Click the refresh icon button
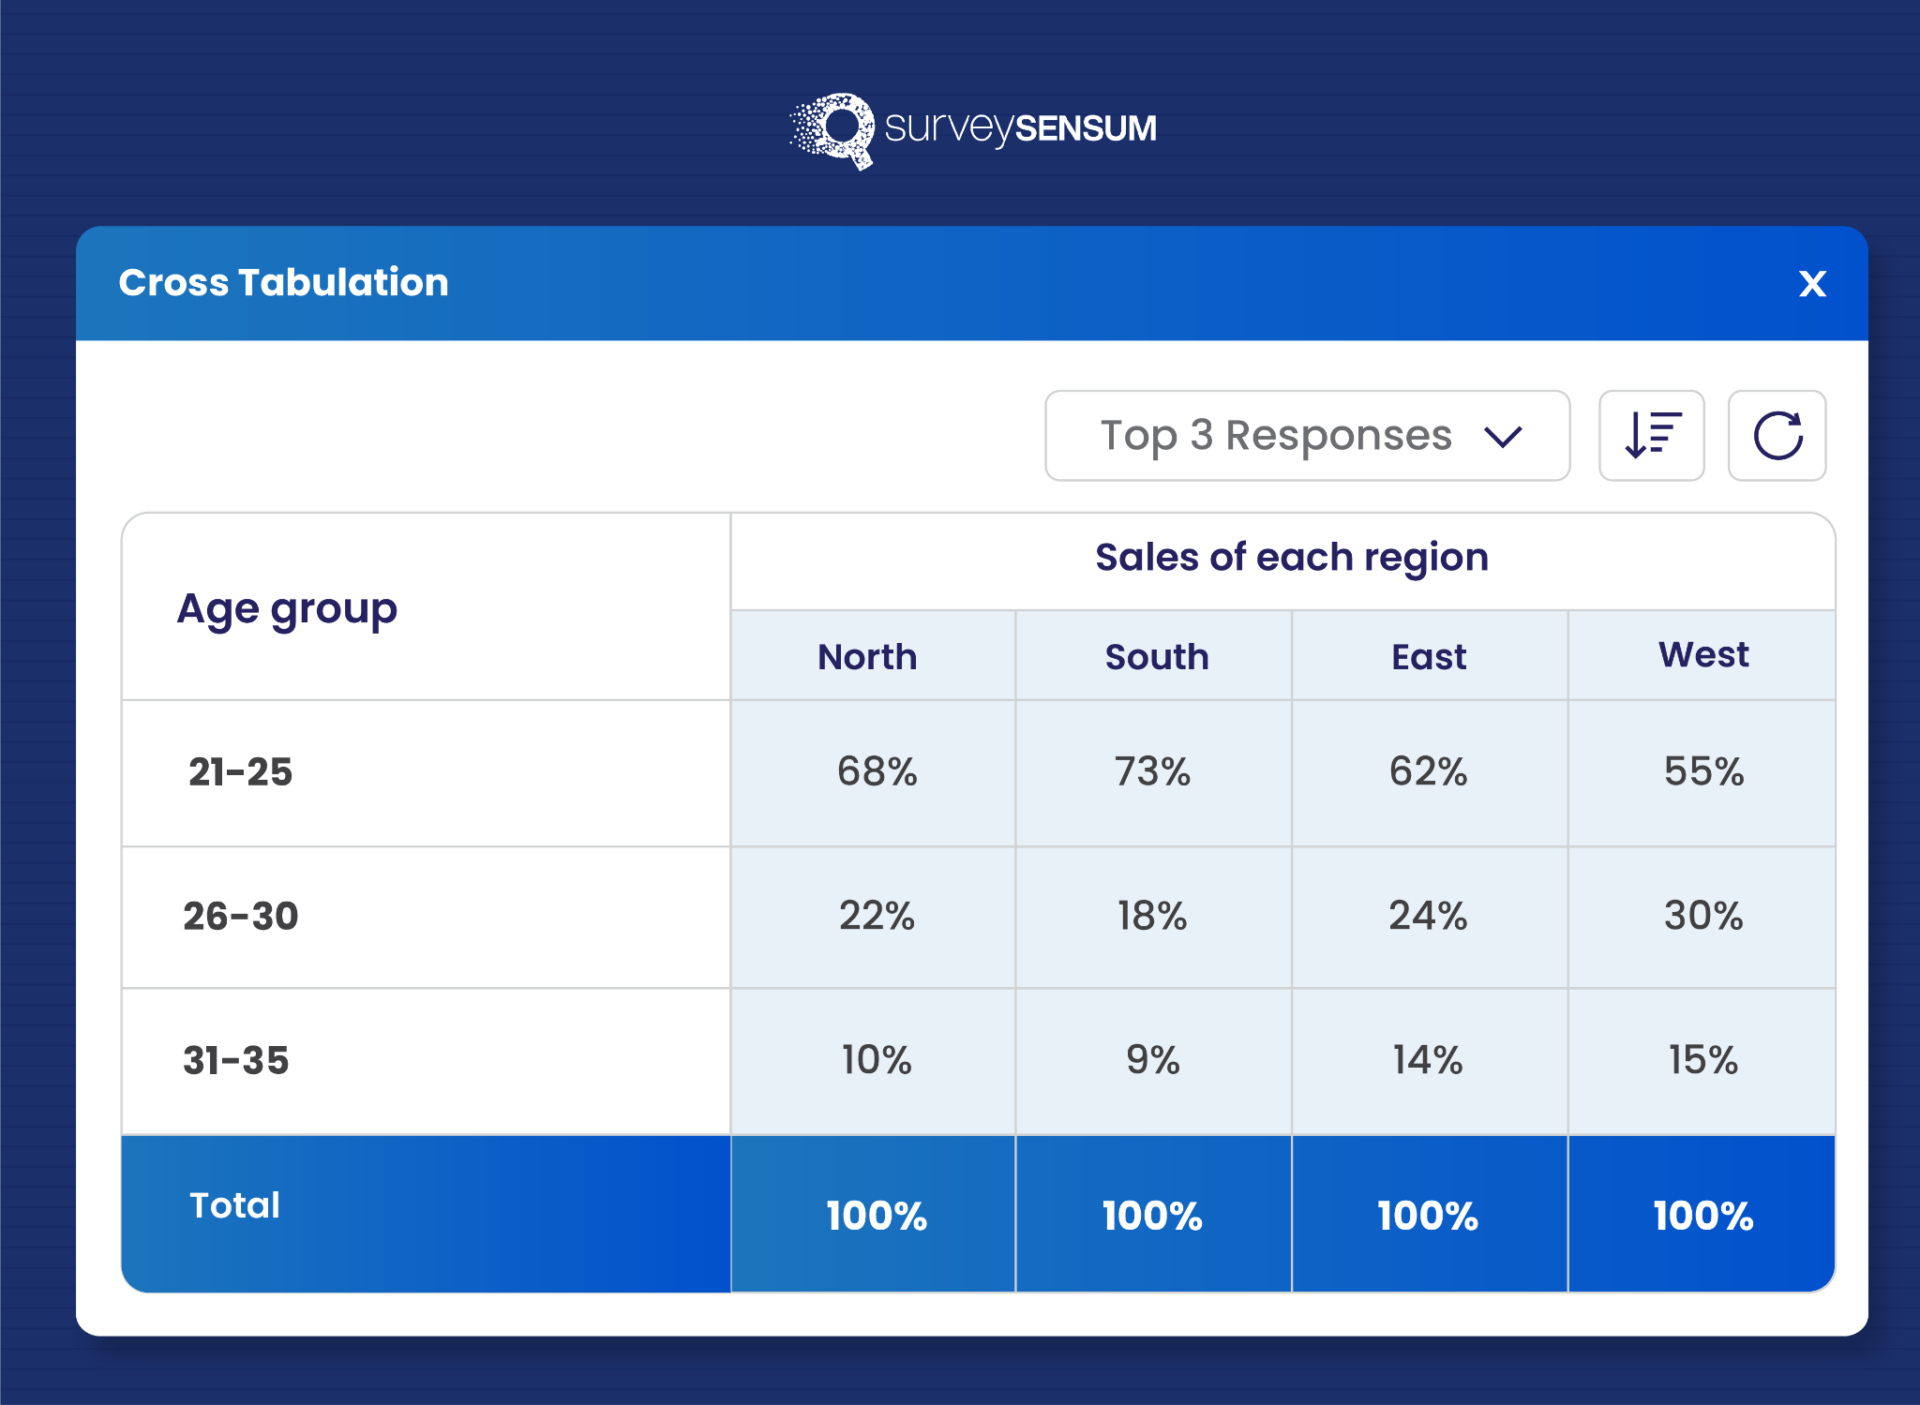Image resolution: width=1920 pixels, height=1405 pixels. coord(1777,436)
